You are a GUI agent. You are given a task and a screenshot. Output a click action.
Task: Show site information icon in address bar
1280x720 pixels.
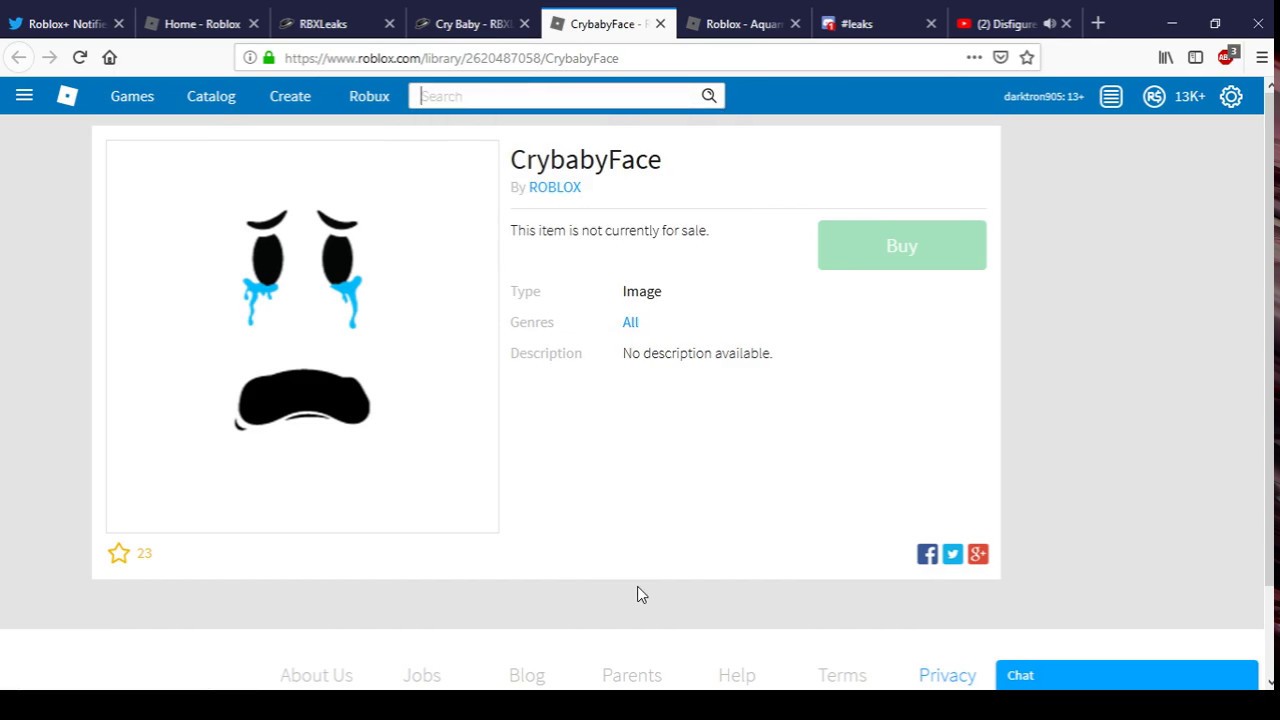click(250, 58)
